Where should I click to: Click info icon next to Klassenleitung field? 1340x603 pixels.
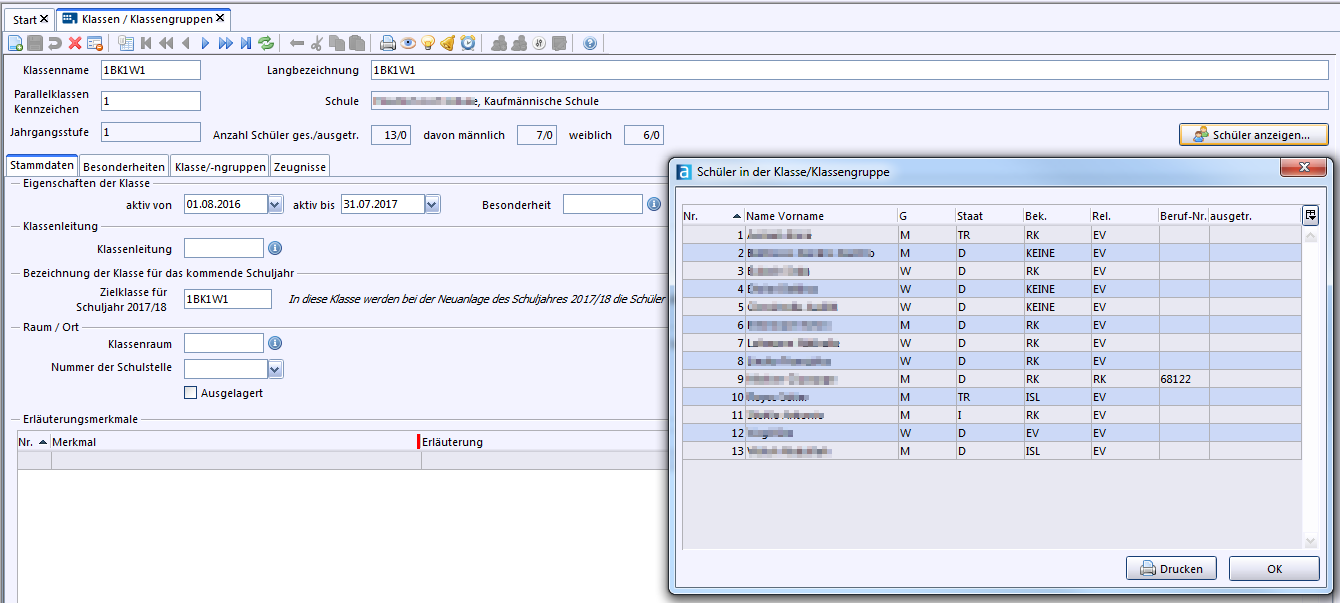(275, 248)
